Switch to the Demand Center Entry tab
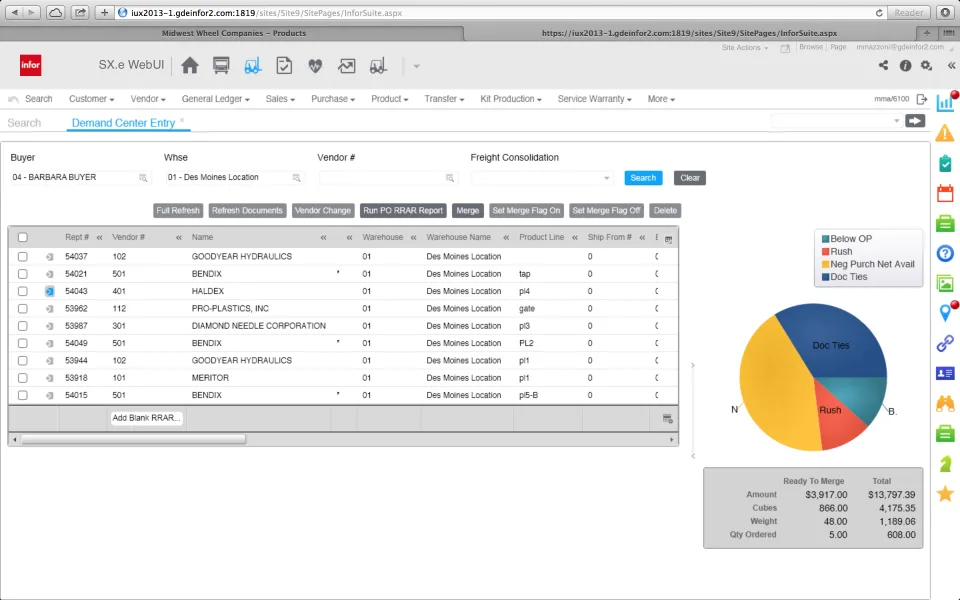 pos(124,122)
